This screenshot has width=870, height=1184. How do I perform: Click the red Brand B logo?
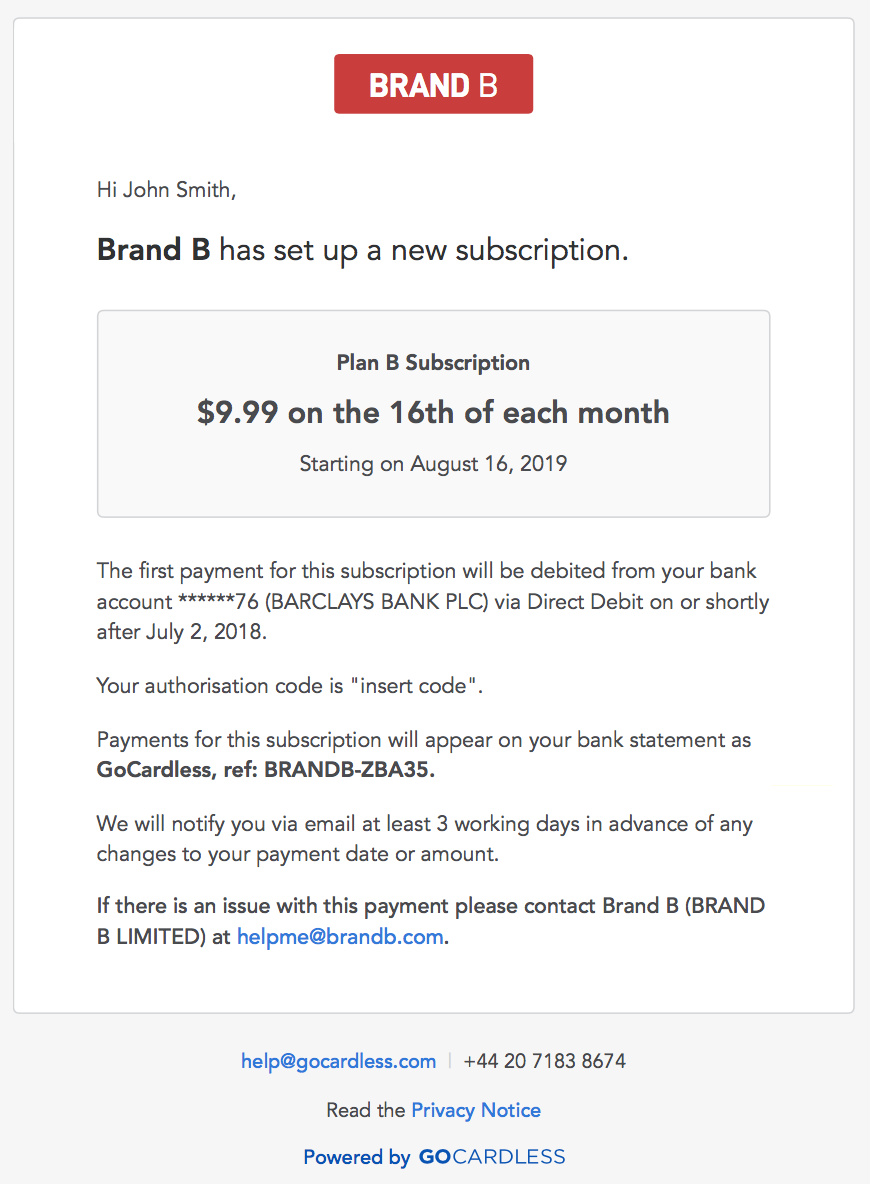[433, 84]
